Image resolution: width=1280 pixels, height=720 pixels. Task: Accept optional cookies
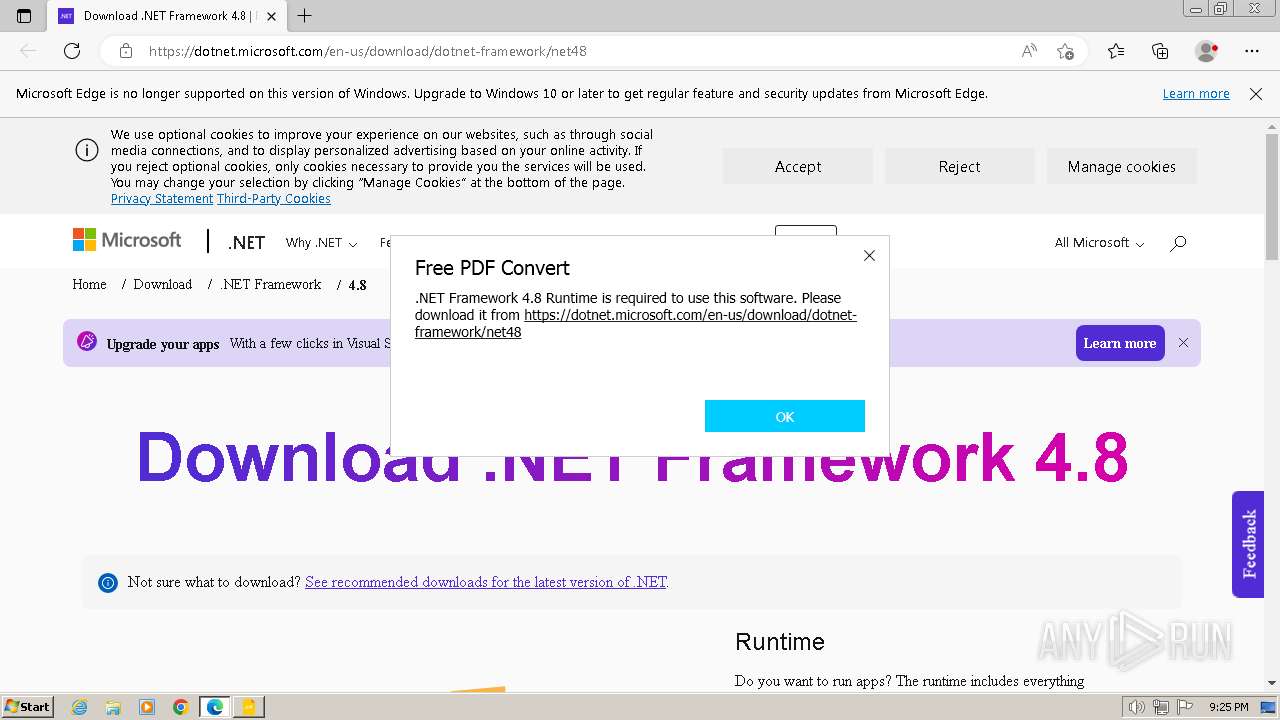tap(798, 167)
